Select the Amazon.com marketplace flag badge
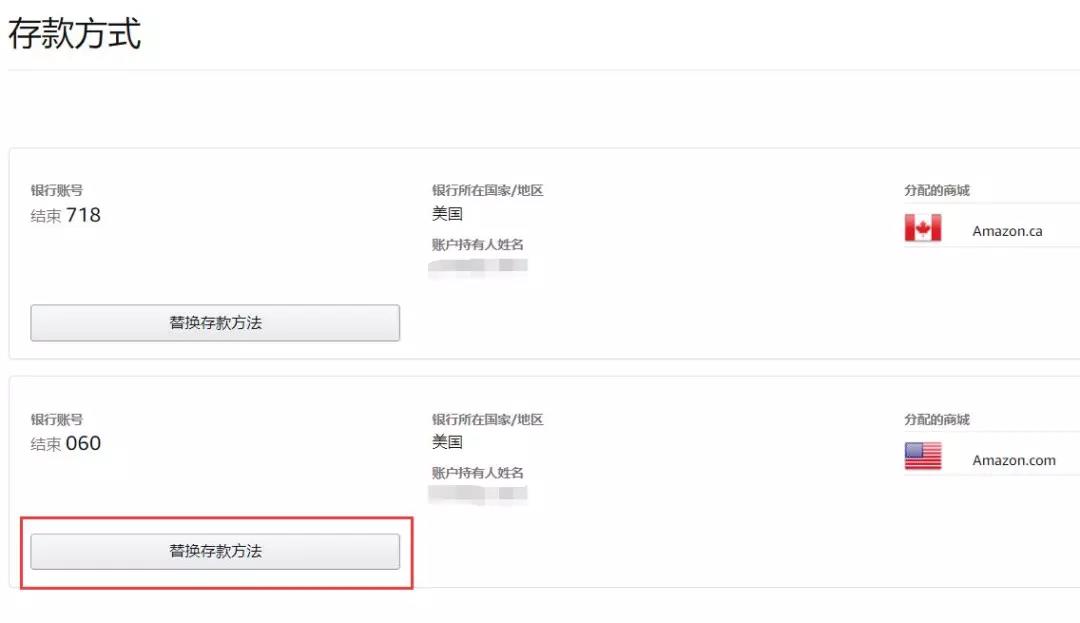Screen dimensions: 1080x623 point(922,458)
